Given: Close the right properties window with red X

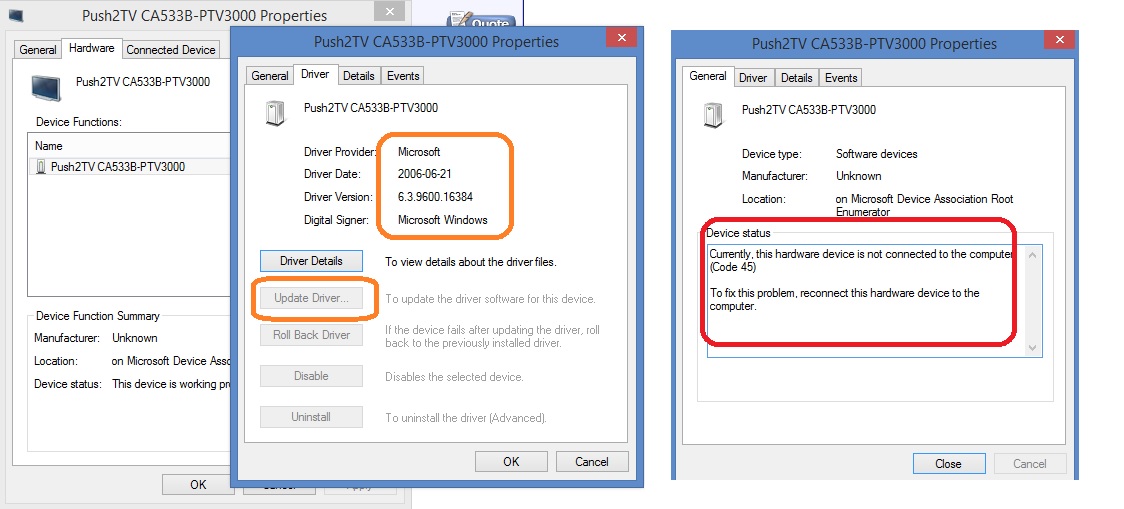Looking at the screenshot, I should pyautogui.click(x=1060, y=40).
